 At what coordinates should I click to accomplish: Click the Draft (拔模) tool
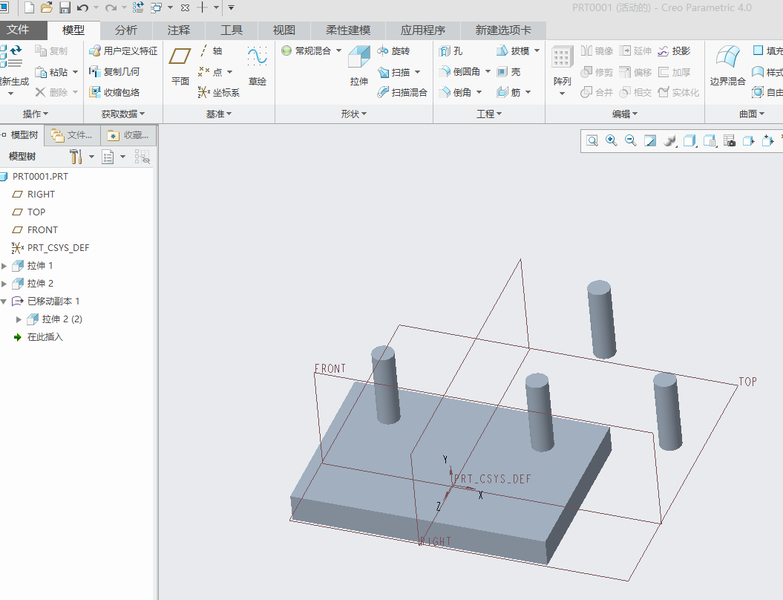[x=513, y=51]
